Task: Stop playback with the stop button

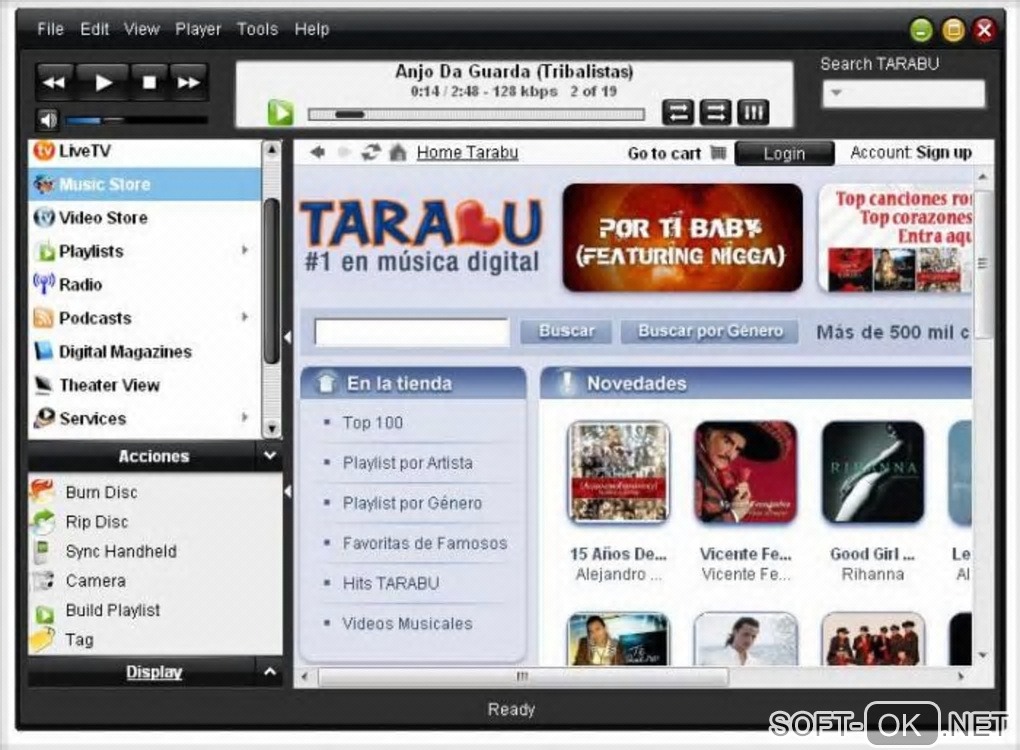Action: point(150,82)
